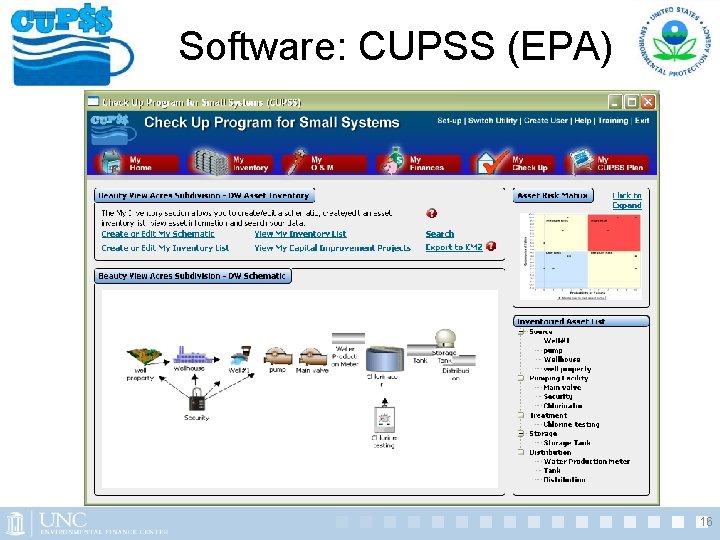Click the red help icon next to inventory description
Viewport: 720px width, 540px height.
[432, 214]
